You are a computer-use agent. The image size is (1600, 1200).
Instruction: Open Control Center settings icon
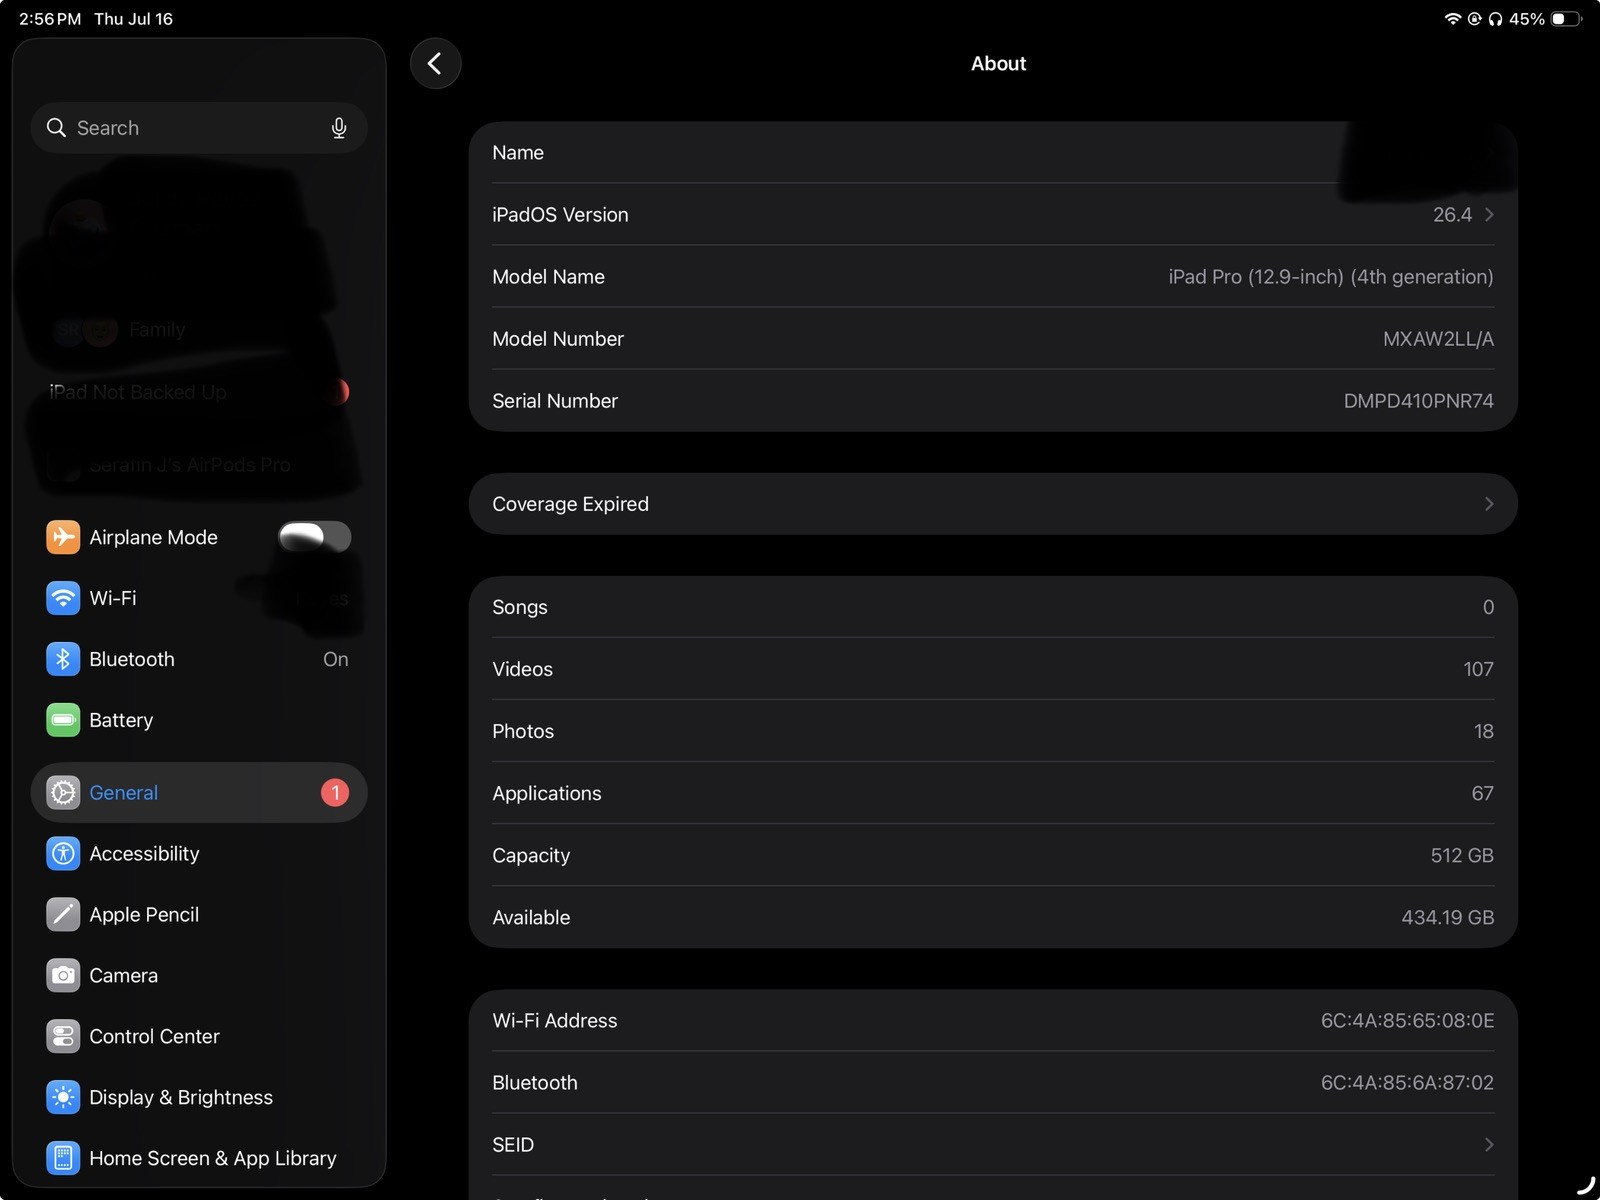tap(63, 1037)
